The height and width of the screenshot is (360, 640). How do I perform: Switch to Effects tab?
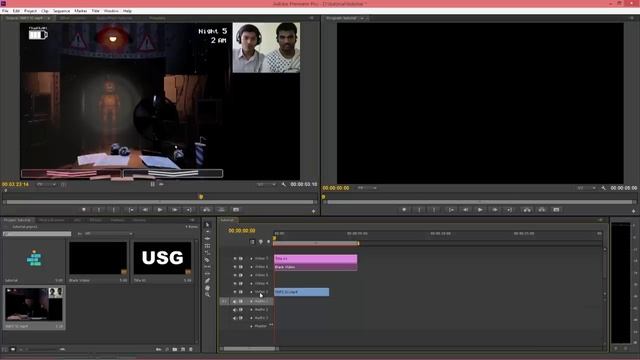click(95, 220)
